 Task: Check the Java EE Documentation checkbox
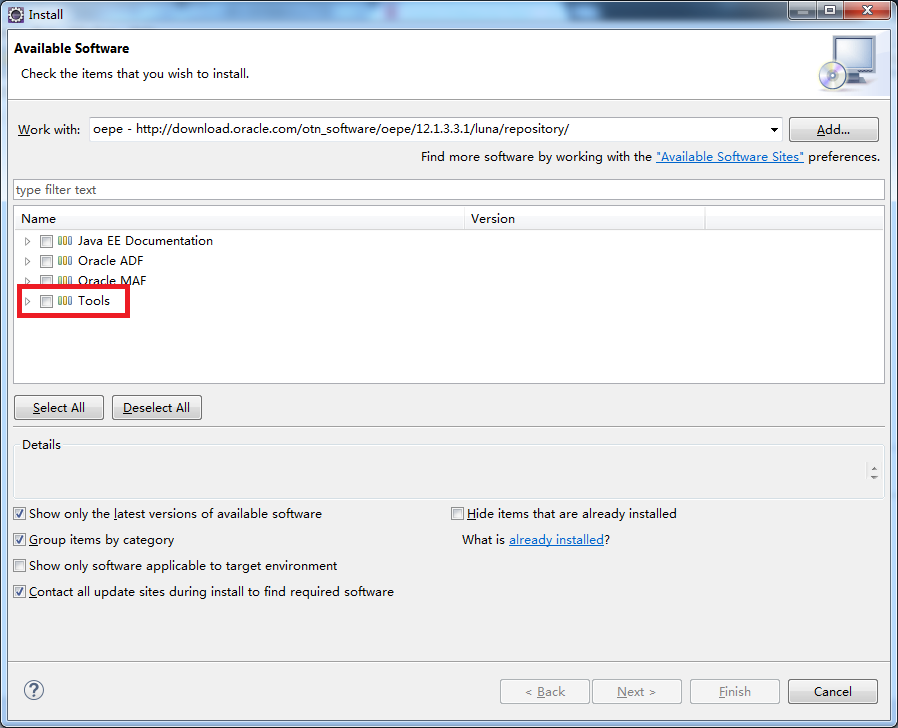pos(46,241)
